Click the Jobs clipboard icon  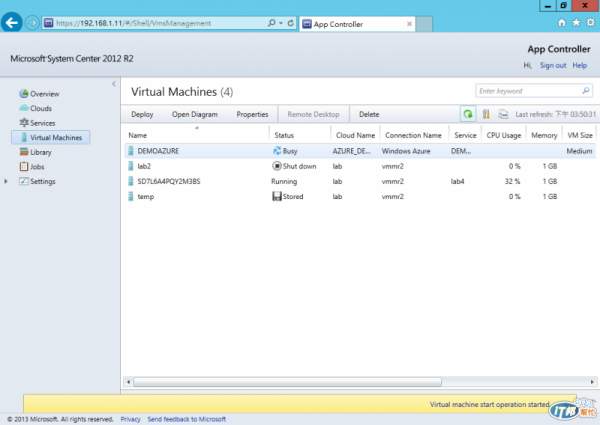pyautogui.click(x=24, y=166)
